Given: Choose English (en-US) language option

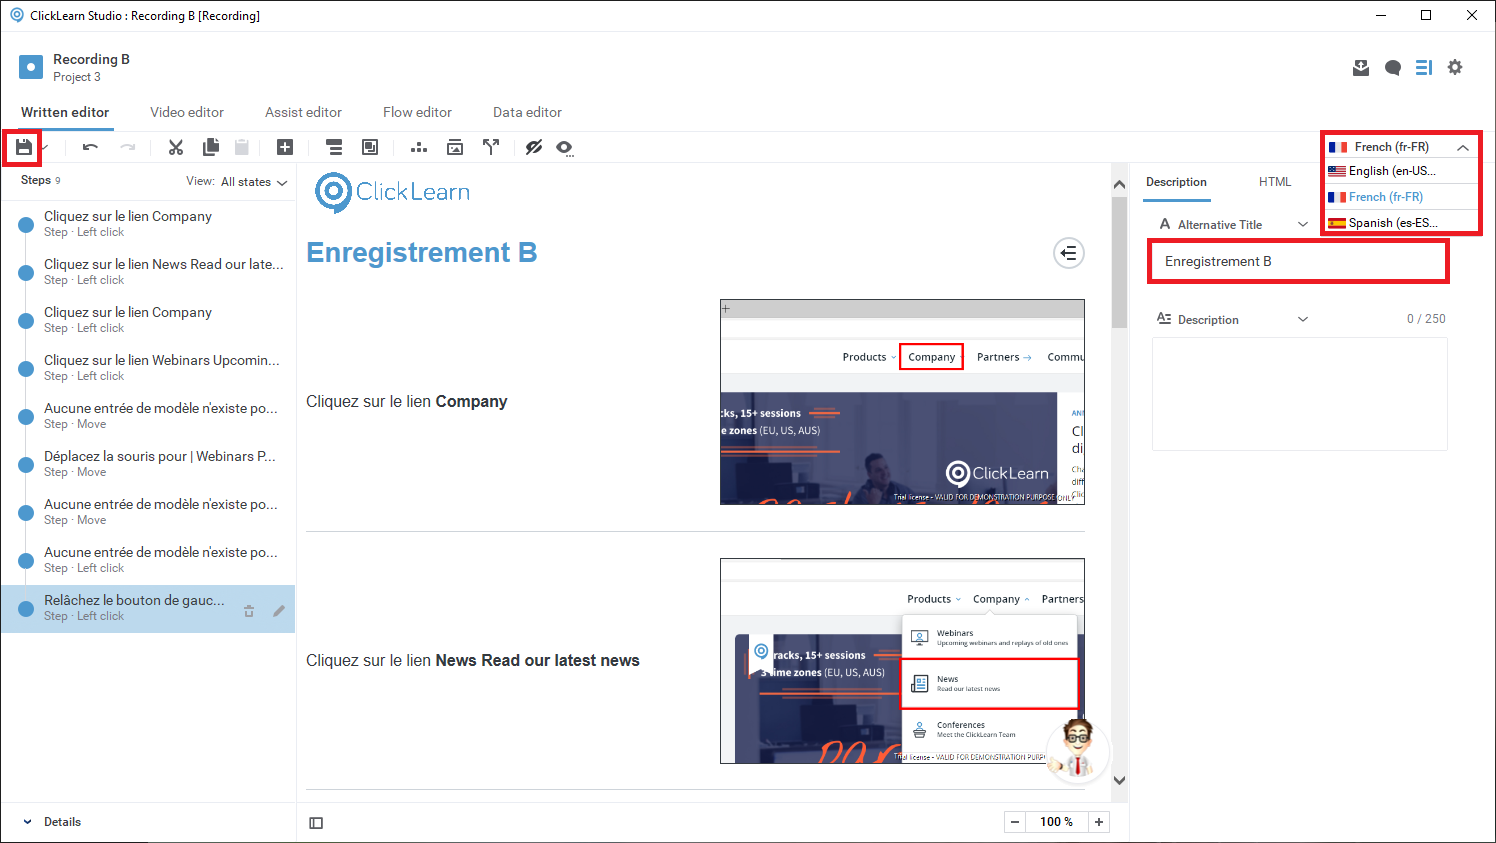Looking at the screenshot, I should point(1400,171).
